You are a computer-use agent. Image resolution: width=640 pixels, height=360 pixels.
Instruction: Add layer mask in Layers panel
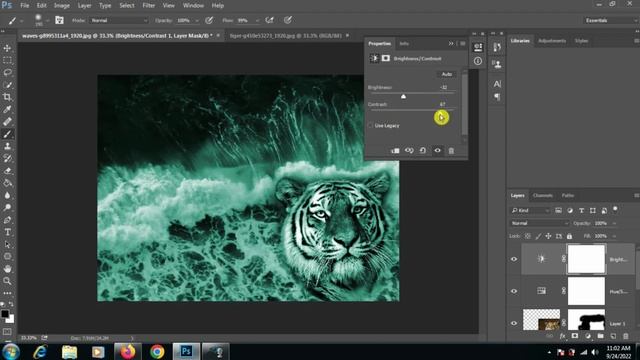(x=575, y=336)
